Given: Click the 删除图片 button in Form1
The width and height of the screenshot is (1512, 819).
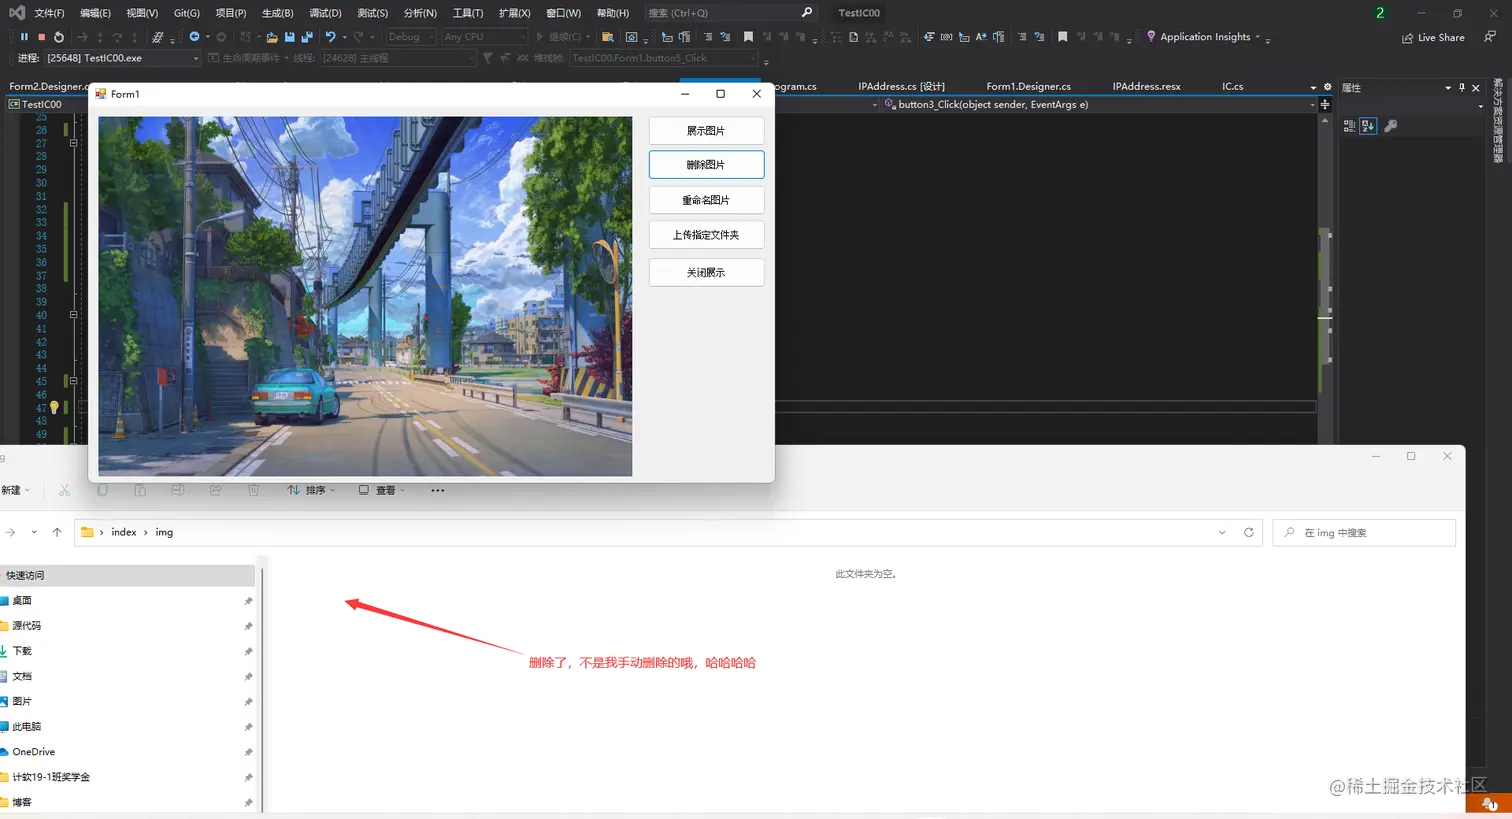Looking at the screenshot, I should coord(706,165).
